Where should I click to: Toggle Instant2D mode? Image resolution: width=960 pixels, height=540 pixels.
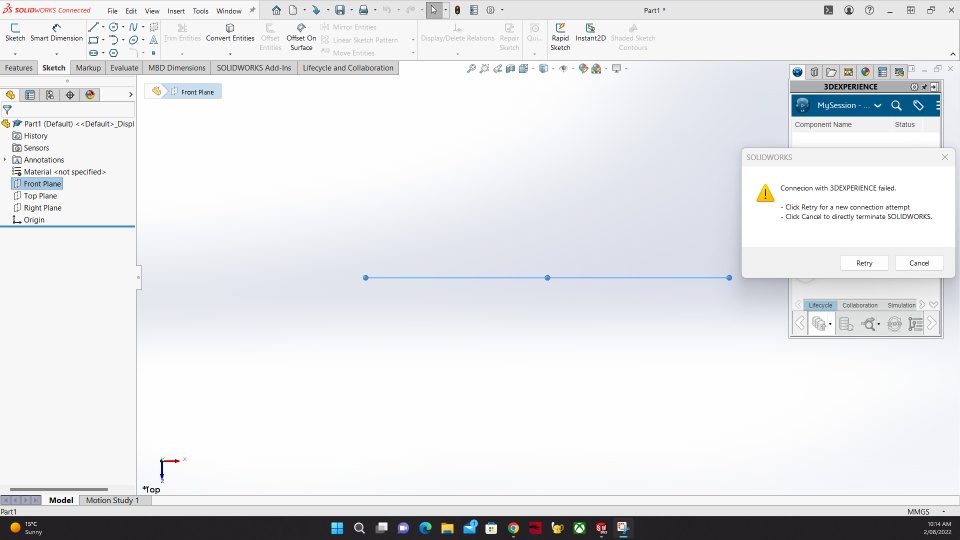pos(590,32)
